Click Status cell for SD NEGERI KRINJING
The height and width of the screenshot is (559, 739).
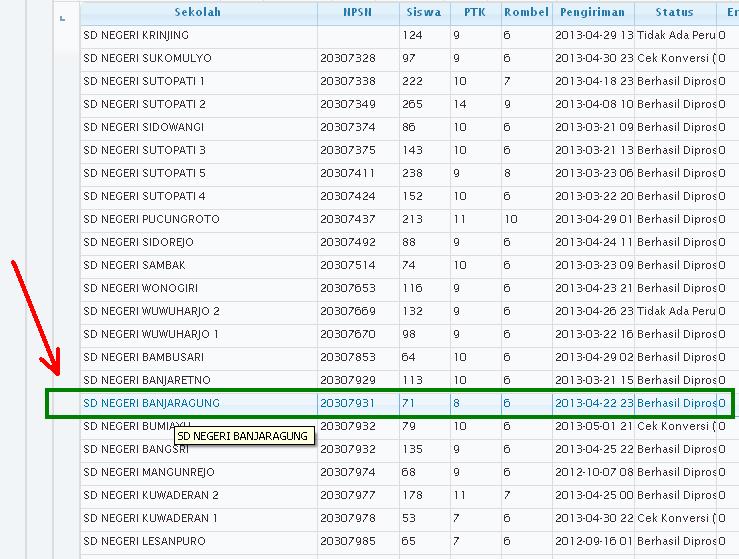pyautogui.click(x=676, y=35)
